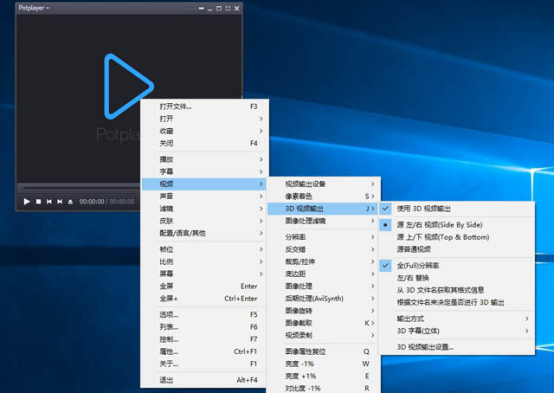Select highlighted '3D 视频输出' menu item

(x=323, y=209)
